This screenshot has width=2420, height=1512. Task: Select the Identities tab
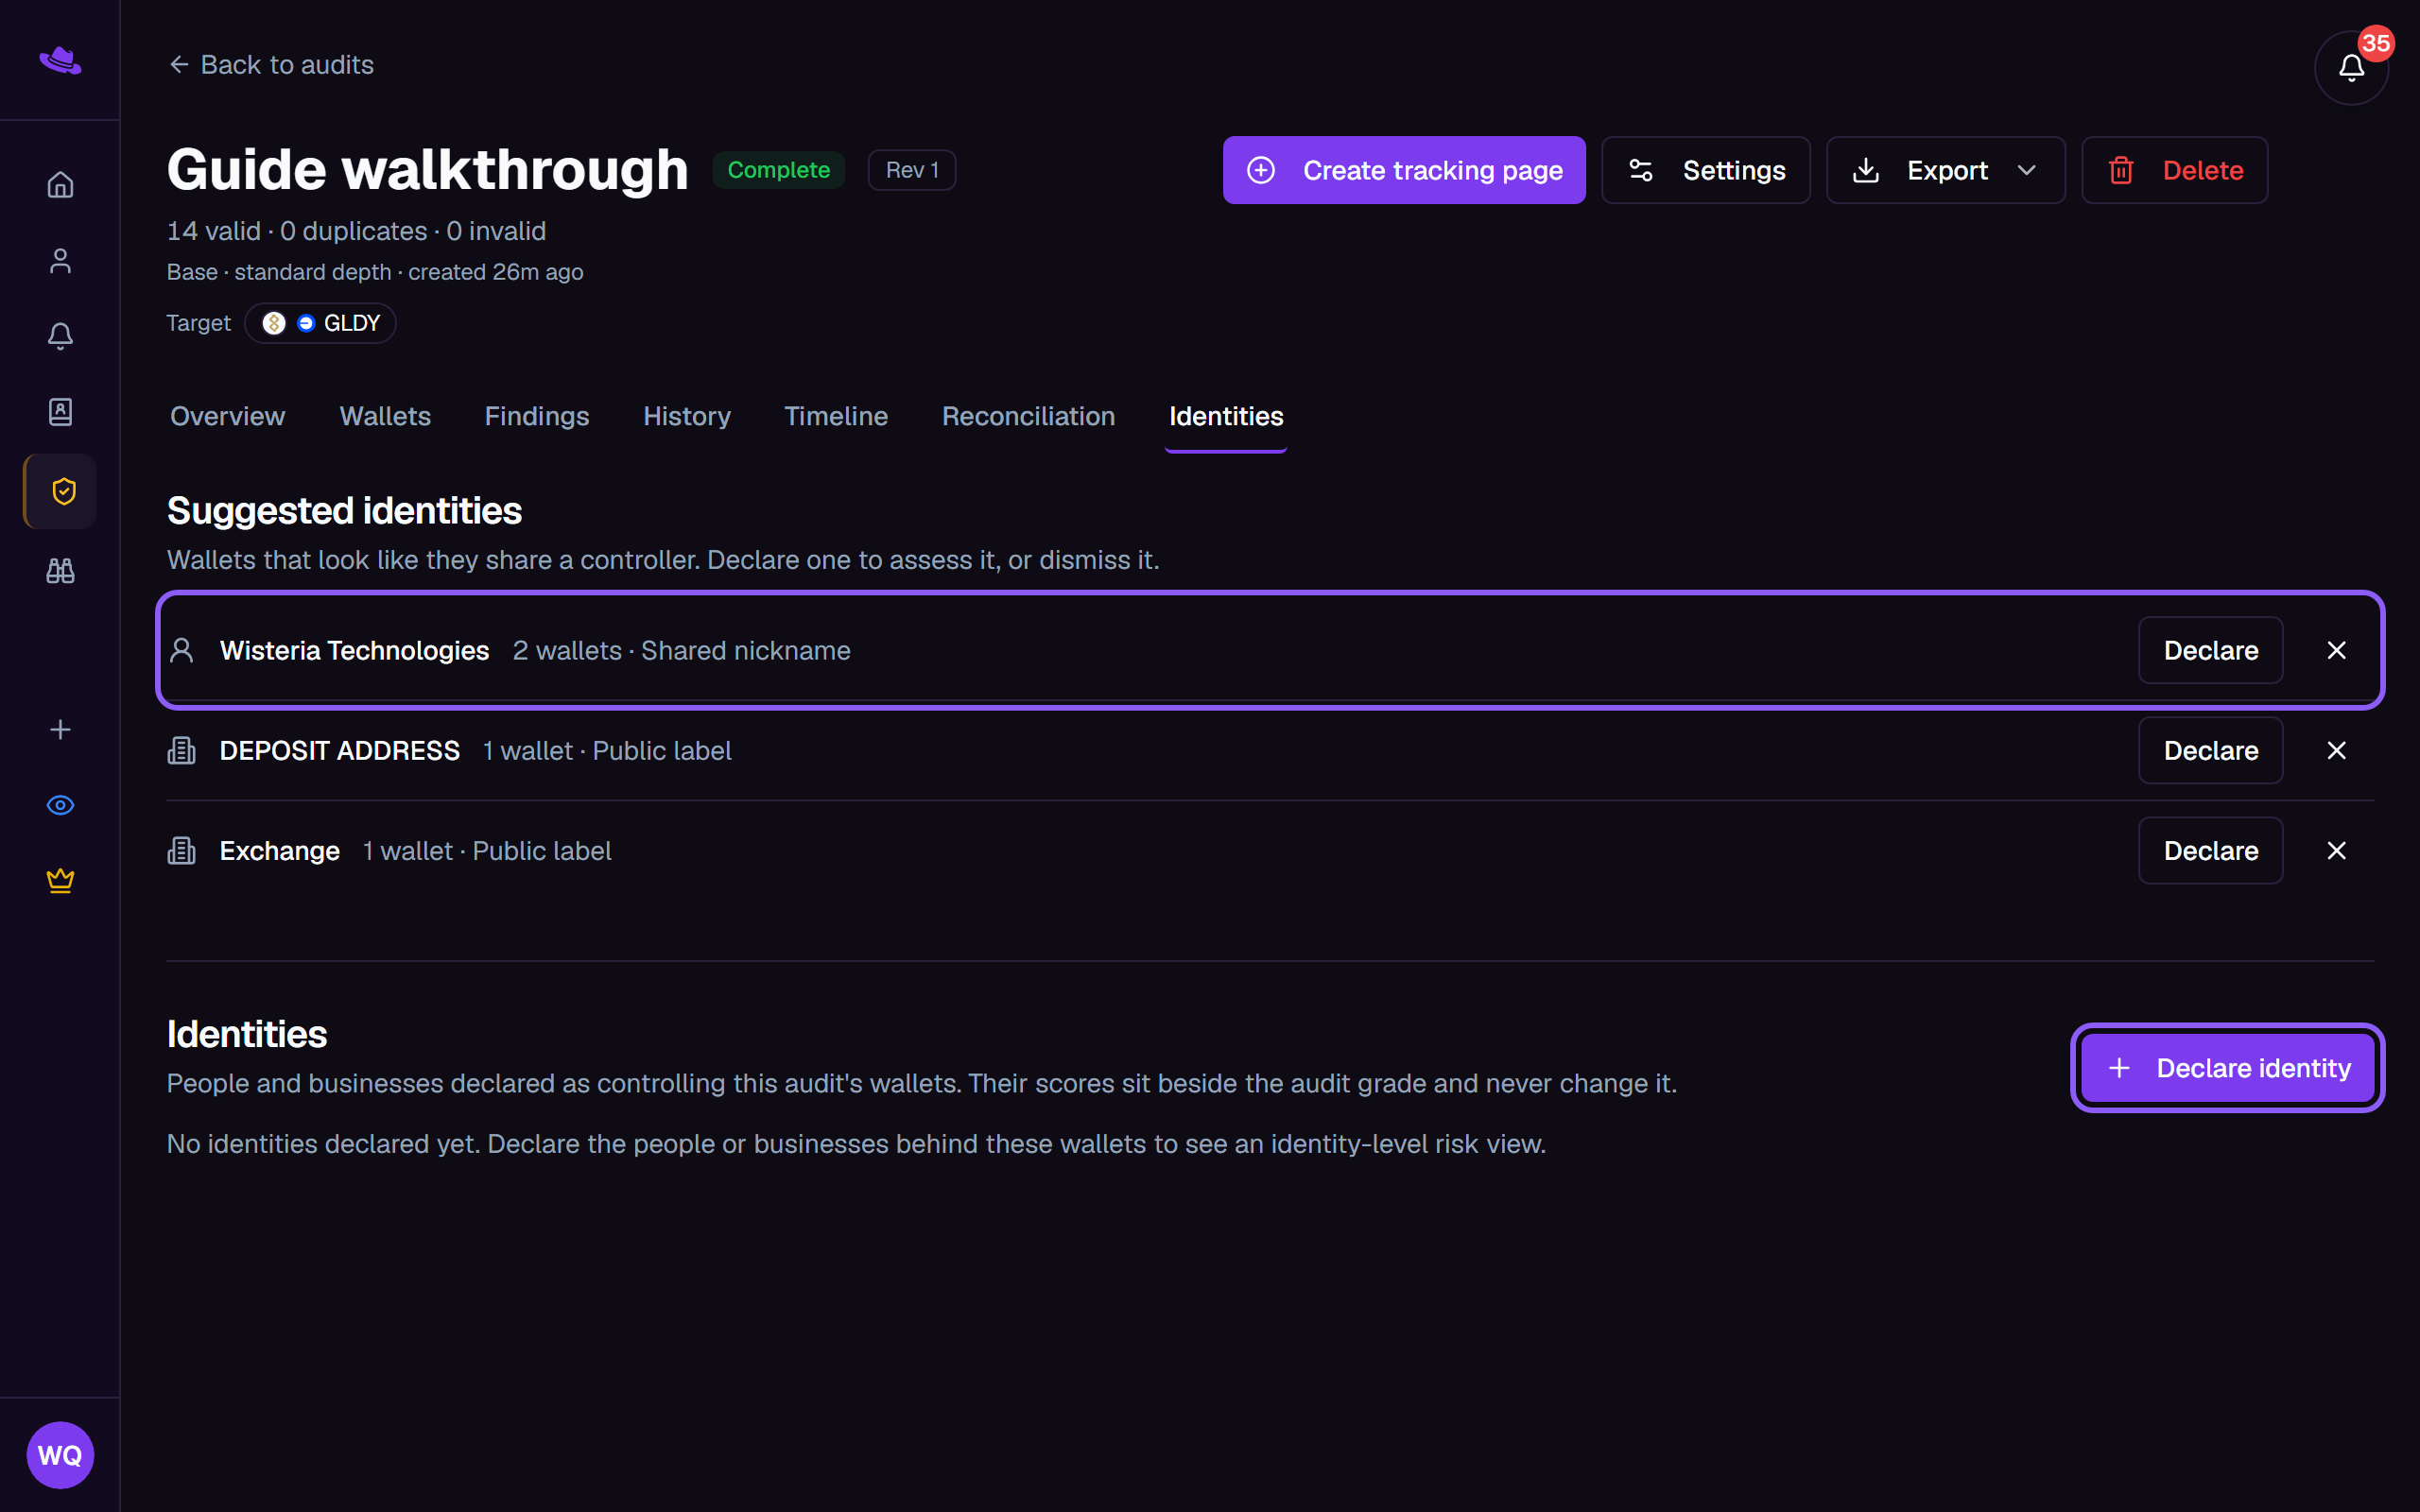point(1226,416)
